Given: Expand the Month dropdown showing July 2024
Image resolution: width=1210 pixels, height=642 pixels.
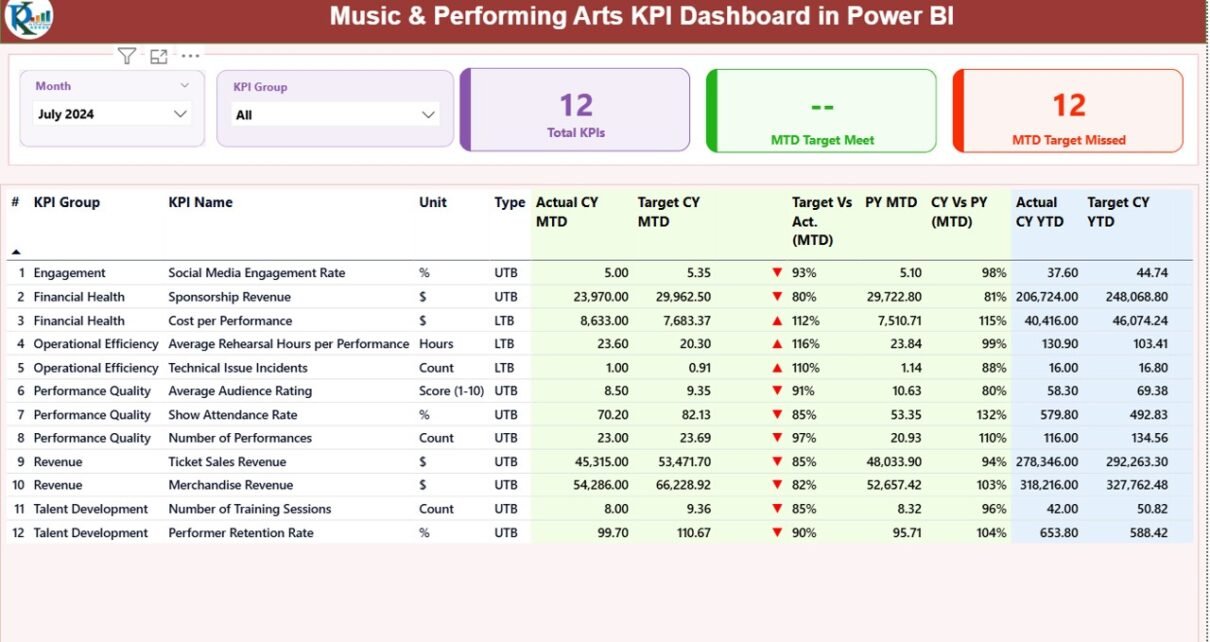Looking at the screenshot, I should coord(180,114).
